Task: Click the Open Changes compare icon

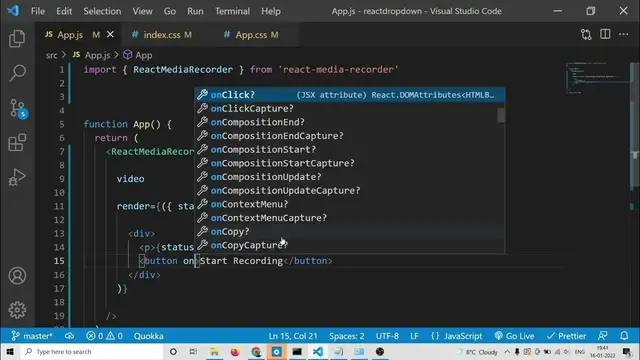Action: click(586, 35)
